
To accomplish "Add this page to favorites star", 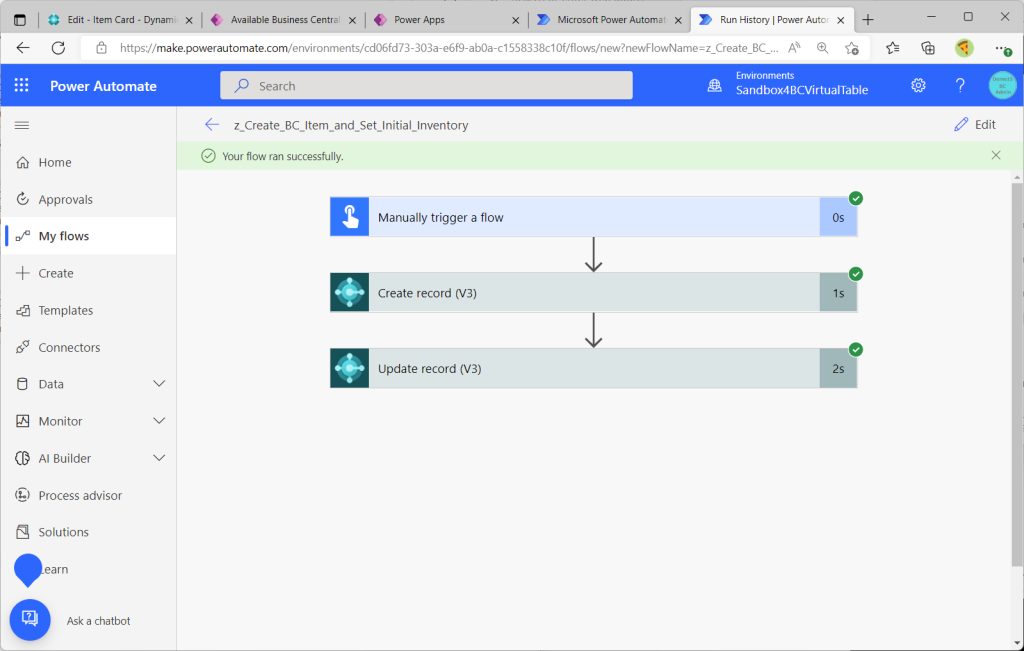I will (x=852, y=48).
